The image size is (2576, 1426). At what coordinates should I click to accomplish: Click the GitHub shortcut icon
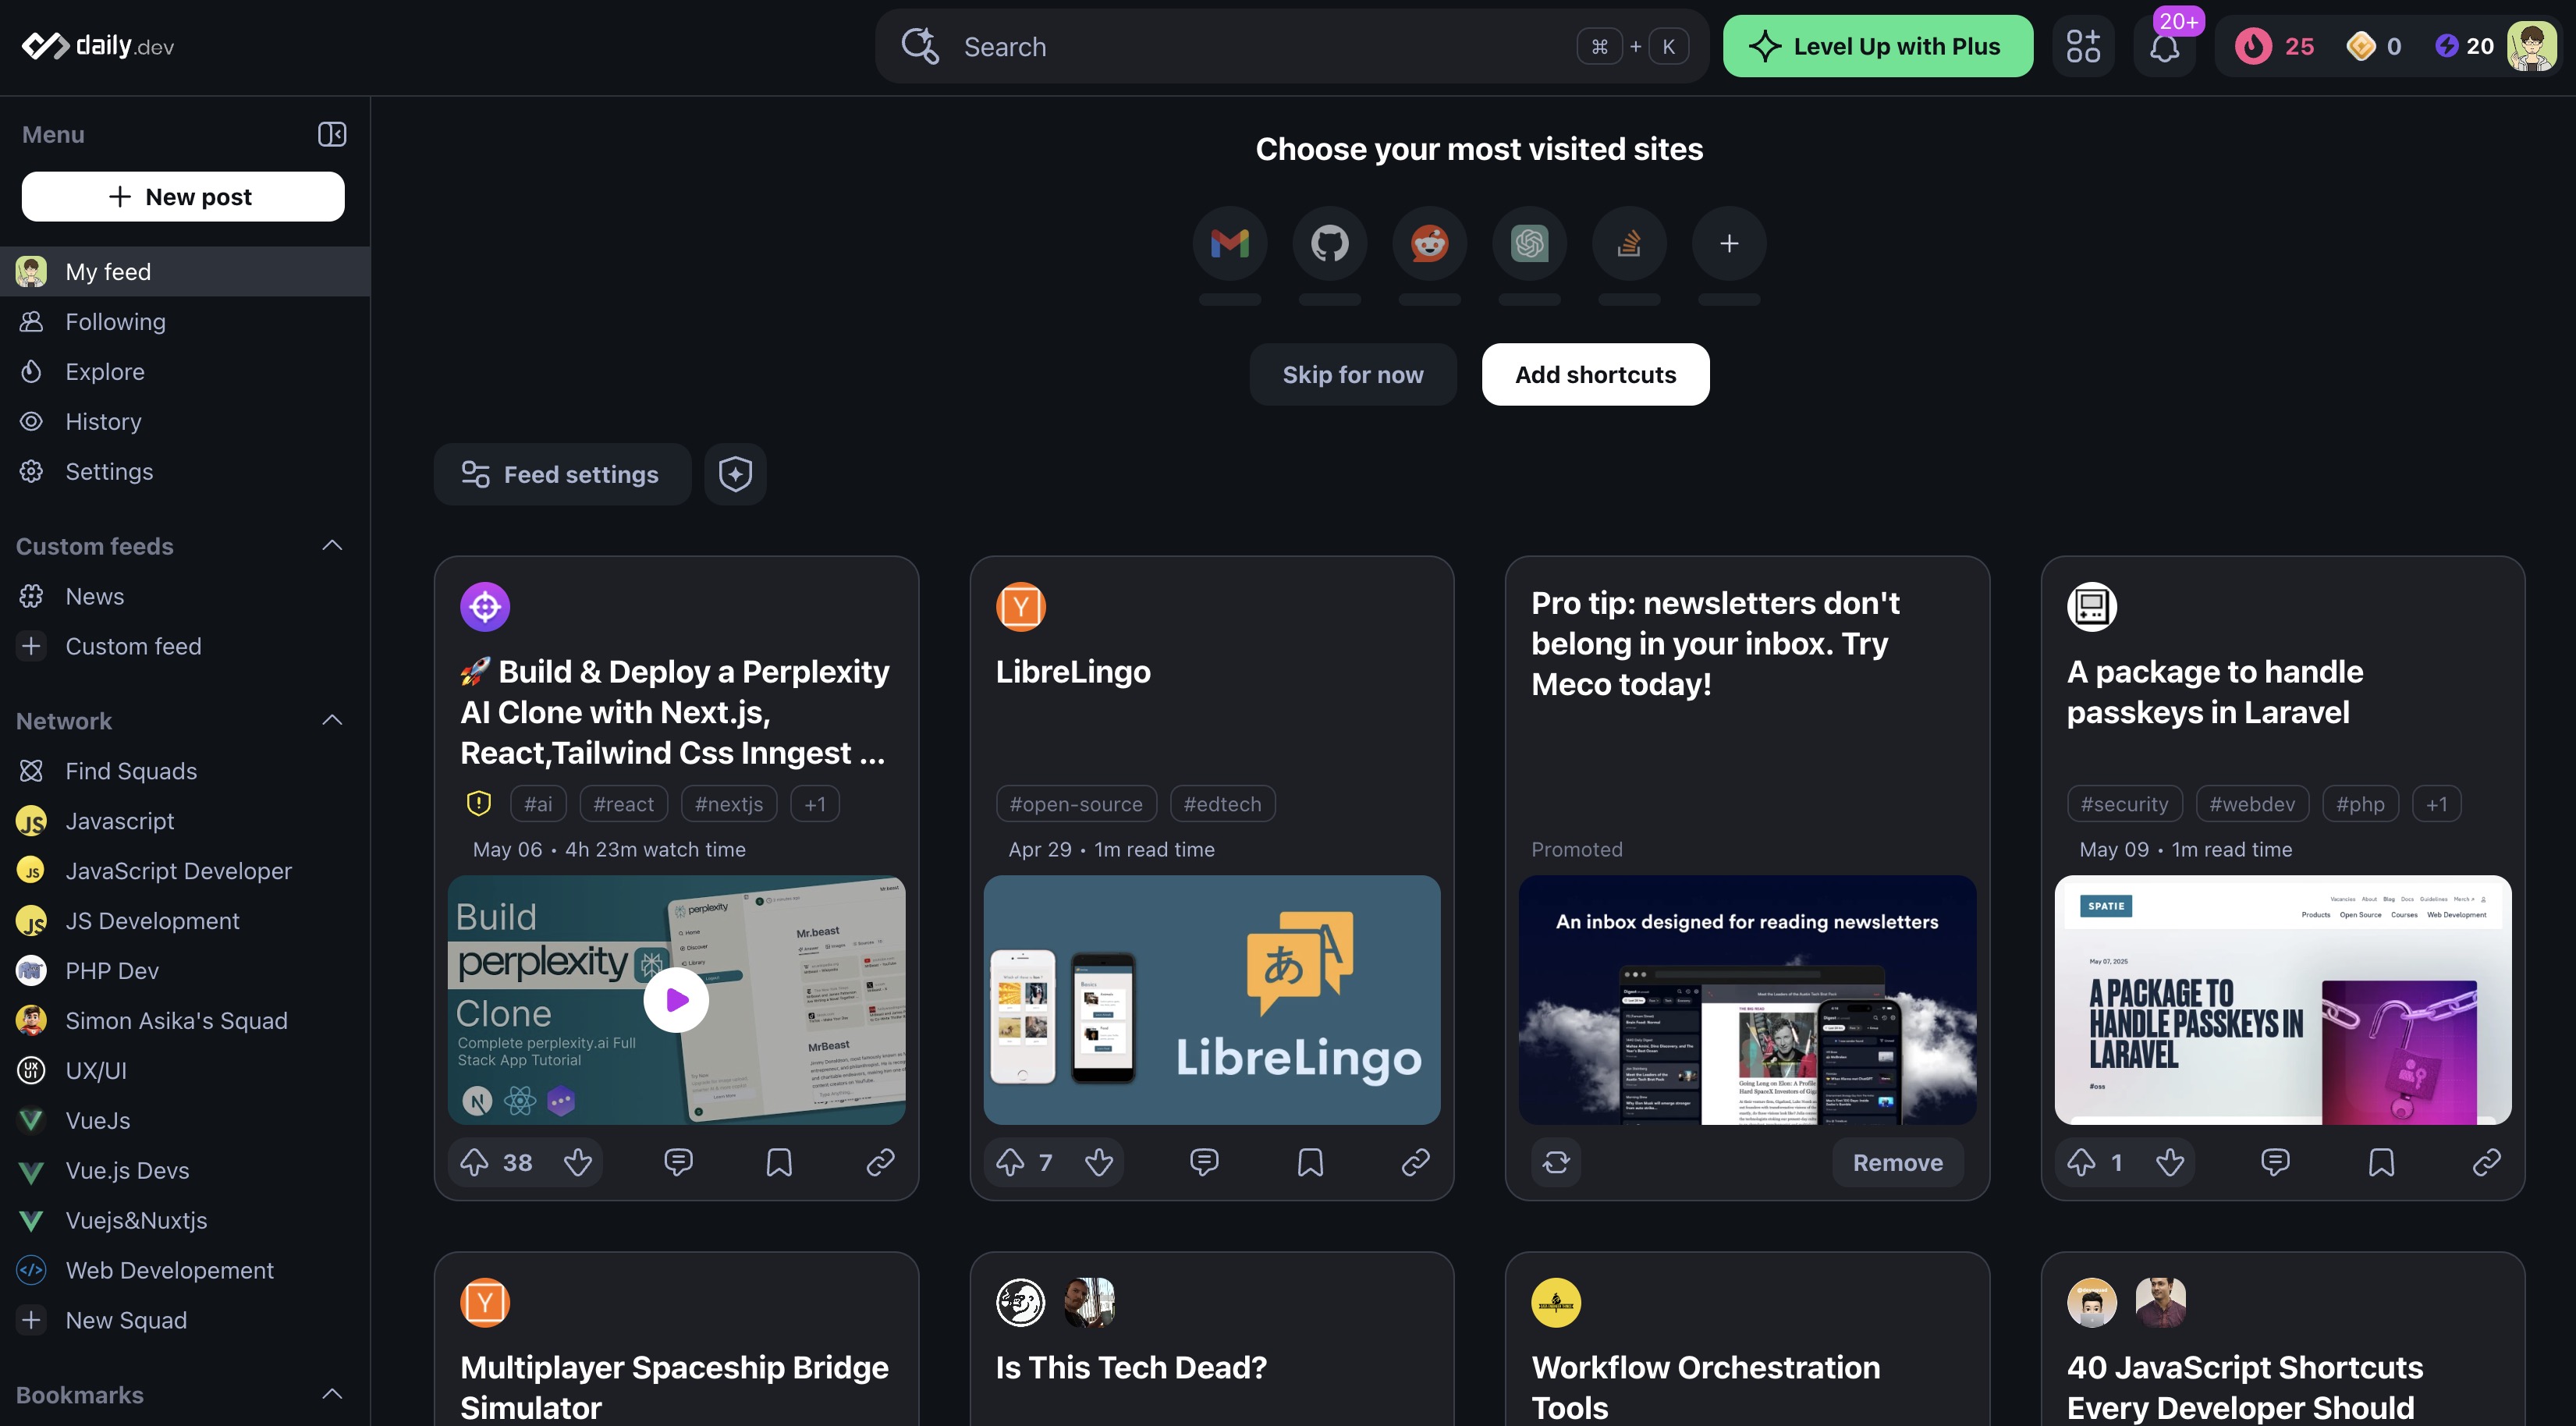(1329, 243)
